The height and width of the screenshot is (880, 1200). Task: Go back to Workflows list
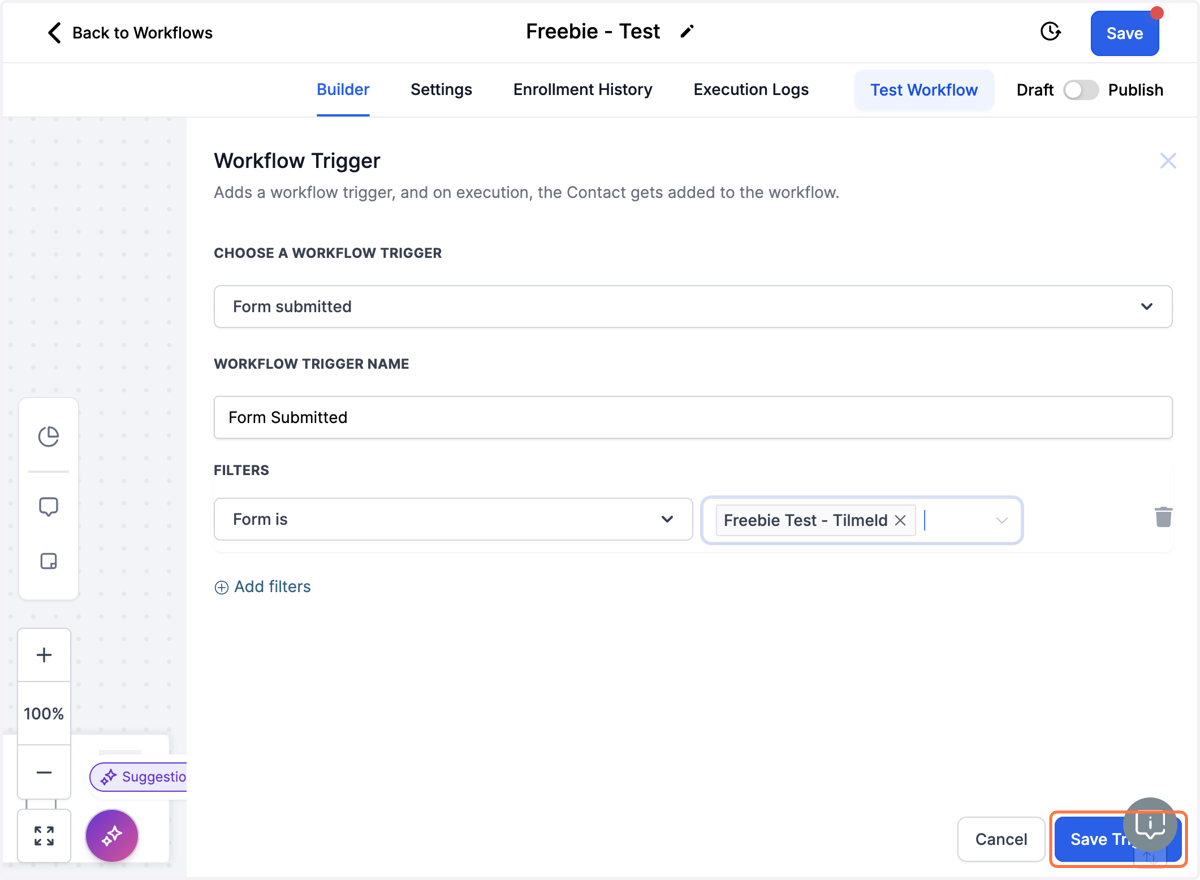pos(130,33)
